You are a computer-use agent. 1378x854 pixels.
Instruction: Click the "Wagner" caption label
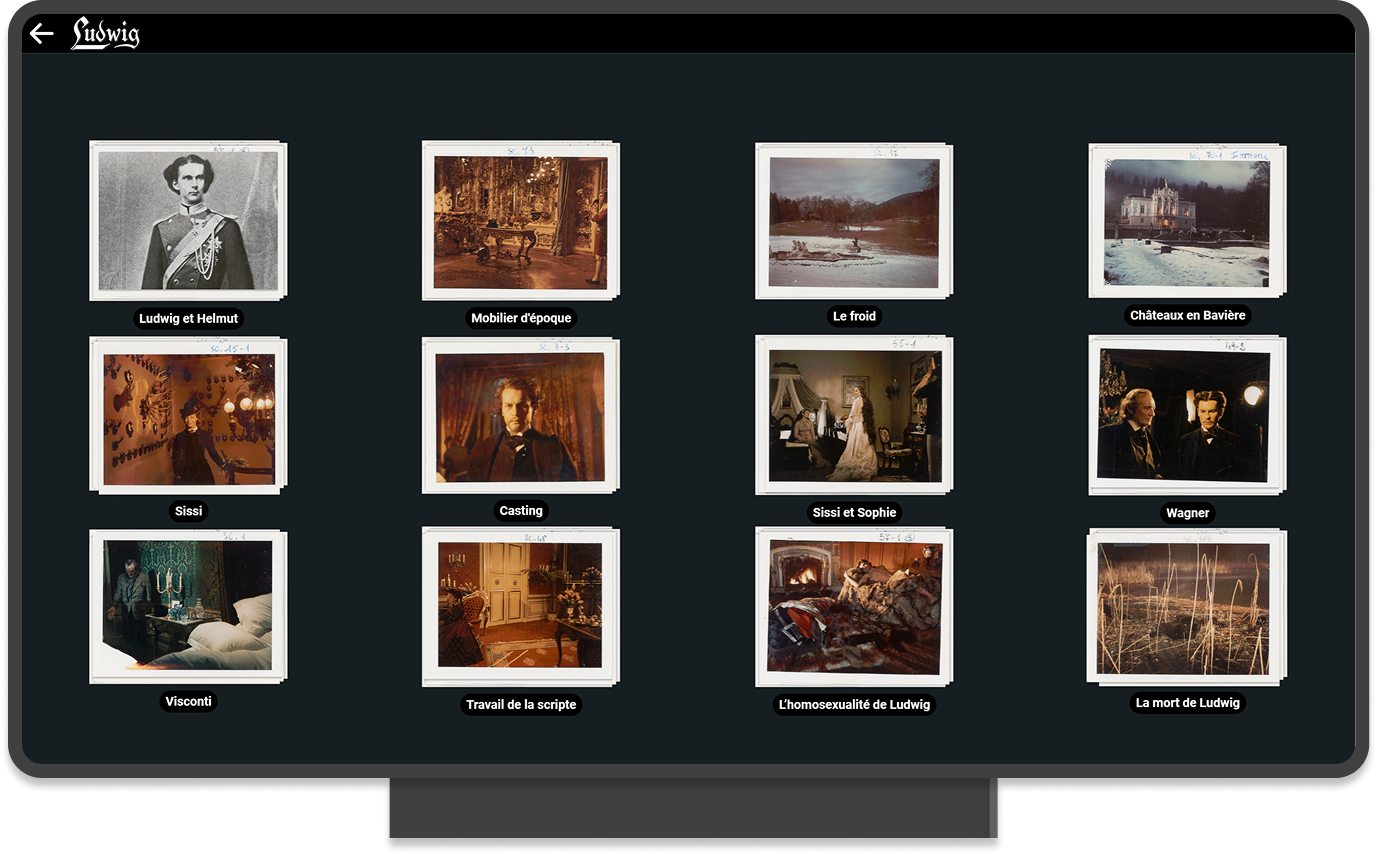click(1187, 513)
